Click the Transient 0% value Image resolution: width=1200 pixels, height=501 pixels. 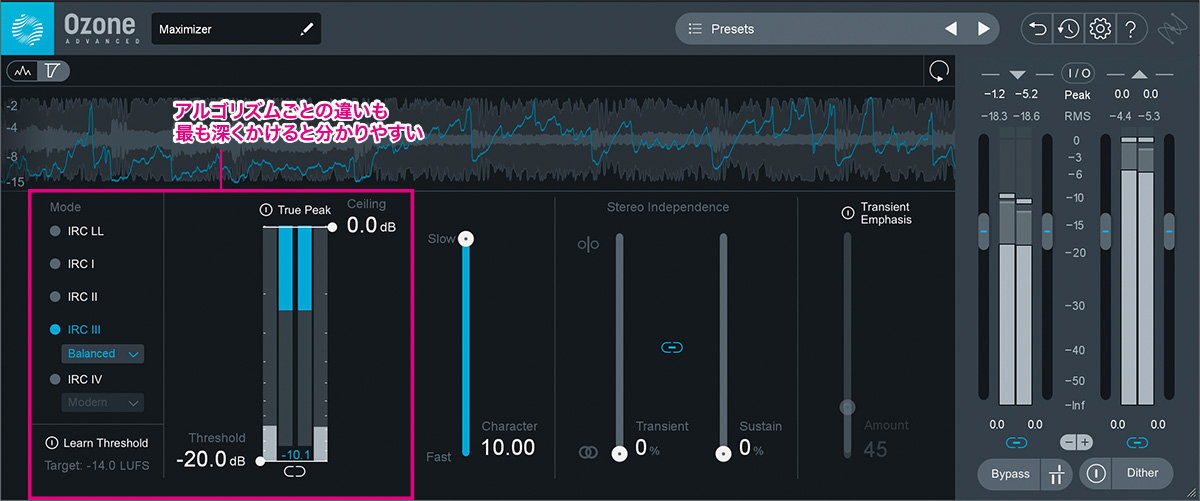pos(647,449)
